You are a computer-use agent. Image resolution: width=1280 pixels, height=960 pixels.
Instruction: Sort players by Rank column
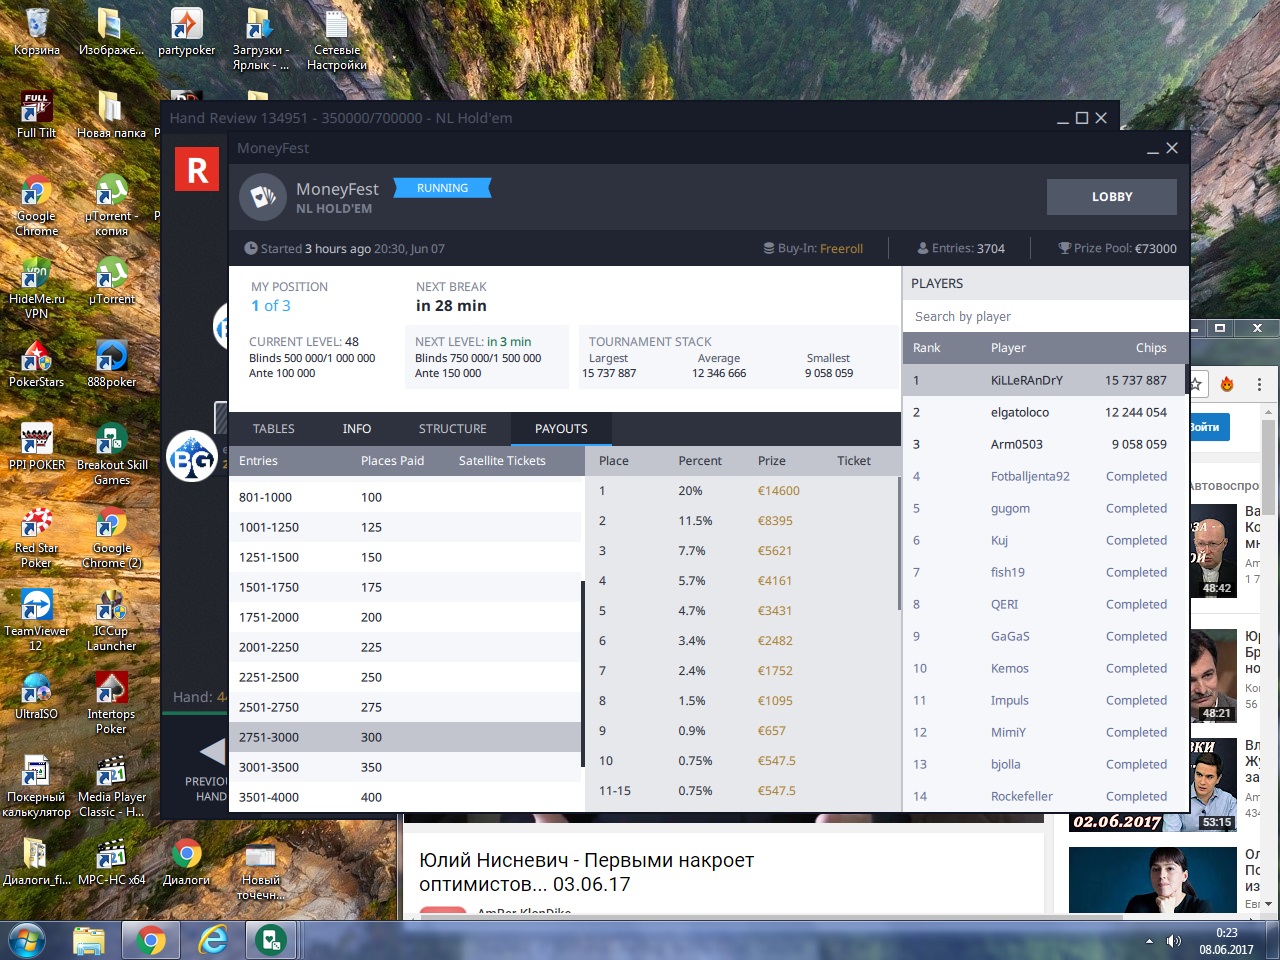(x=926, y=348)
